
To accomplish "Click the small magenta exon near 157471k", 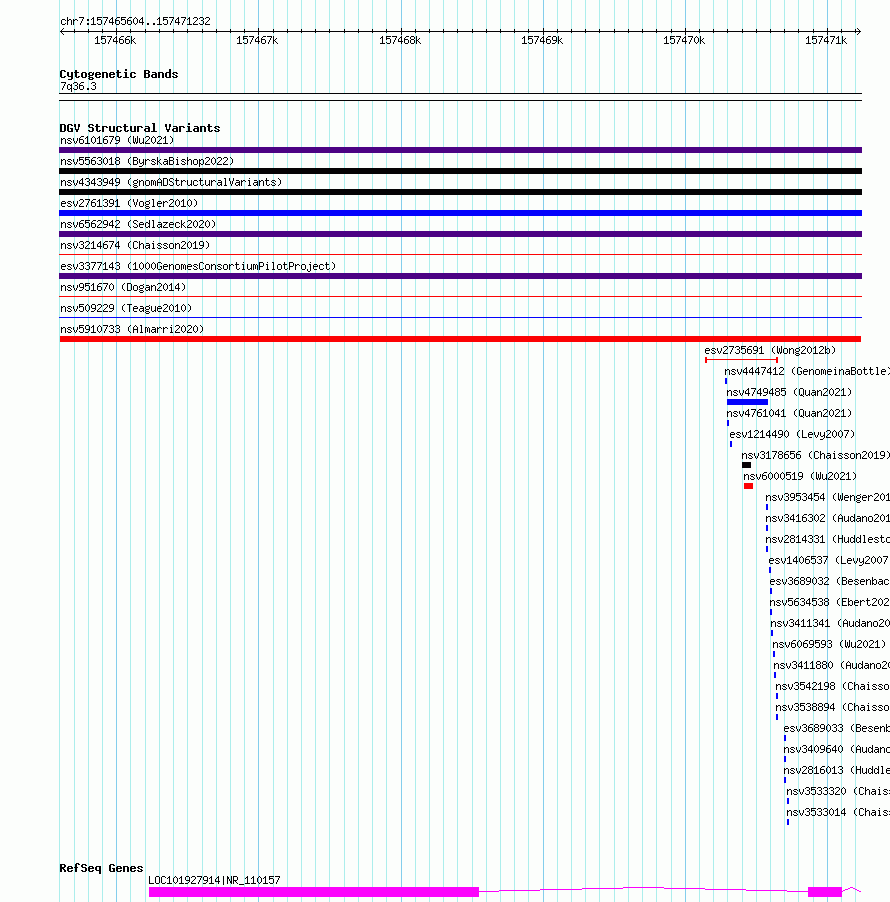I will (825, 892).
